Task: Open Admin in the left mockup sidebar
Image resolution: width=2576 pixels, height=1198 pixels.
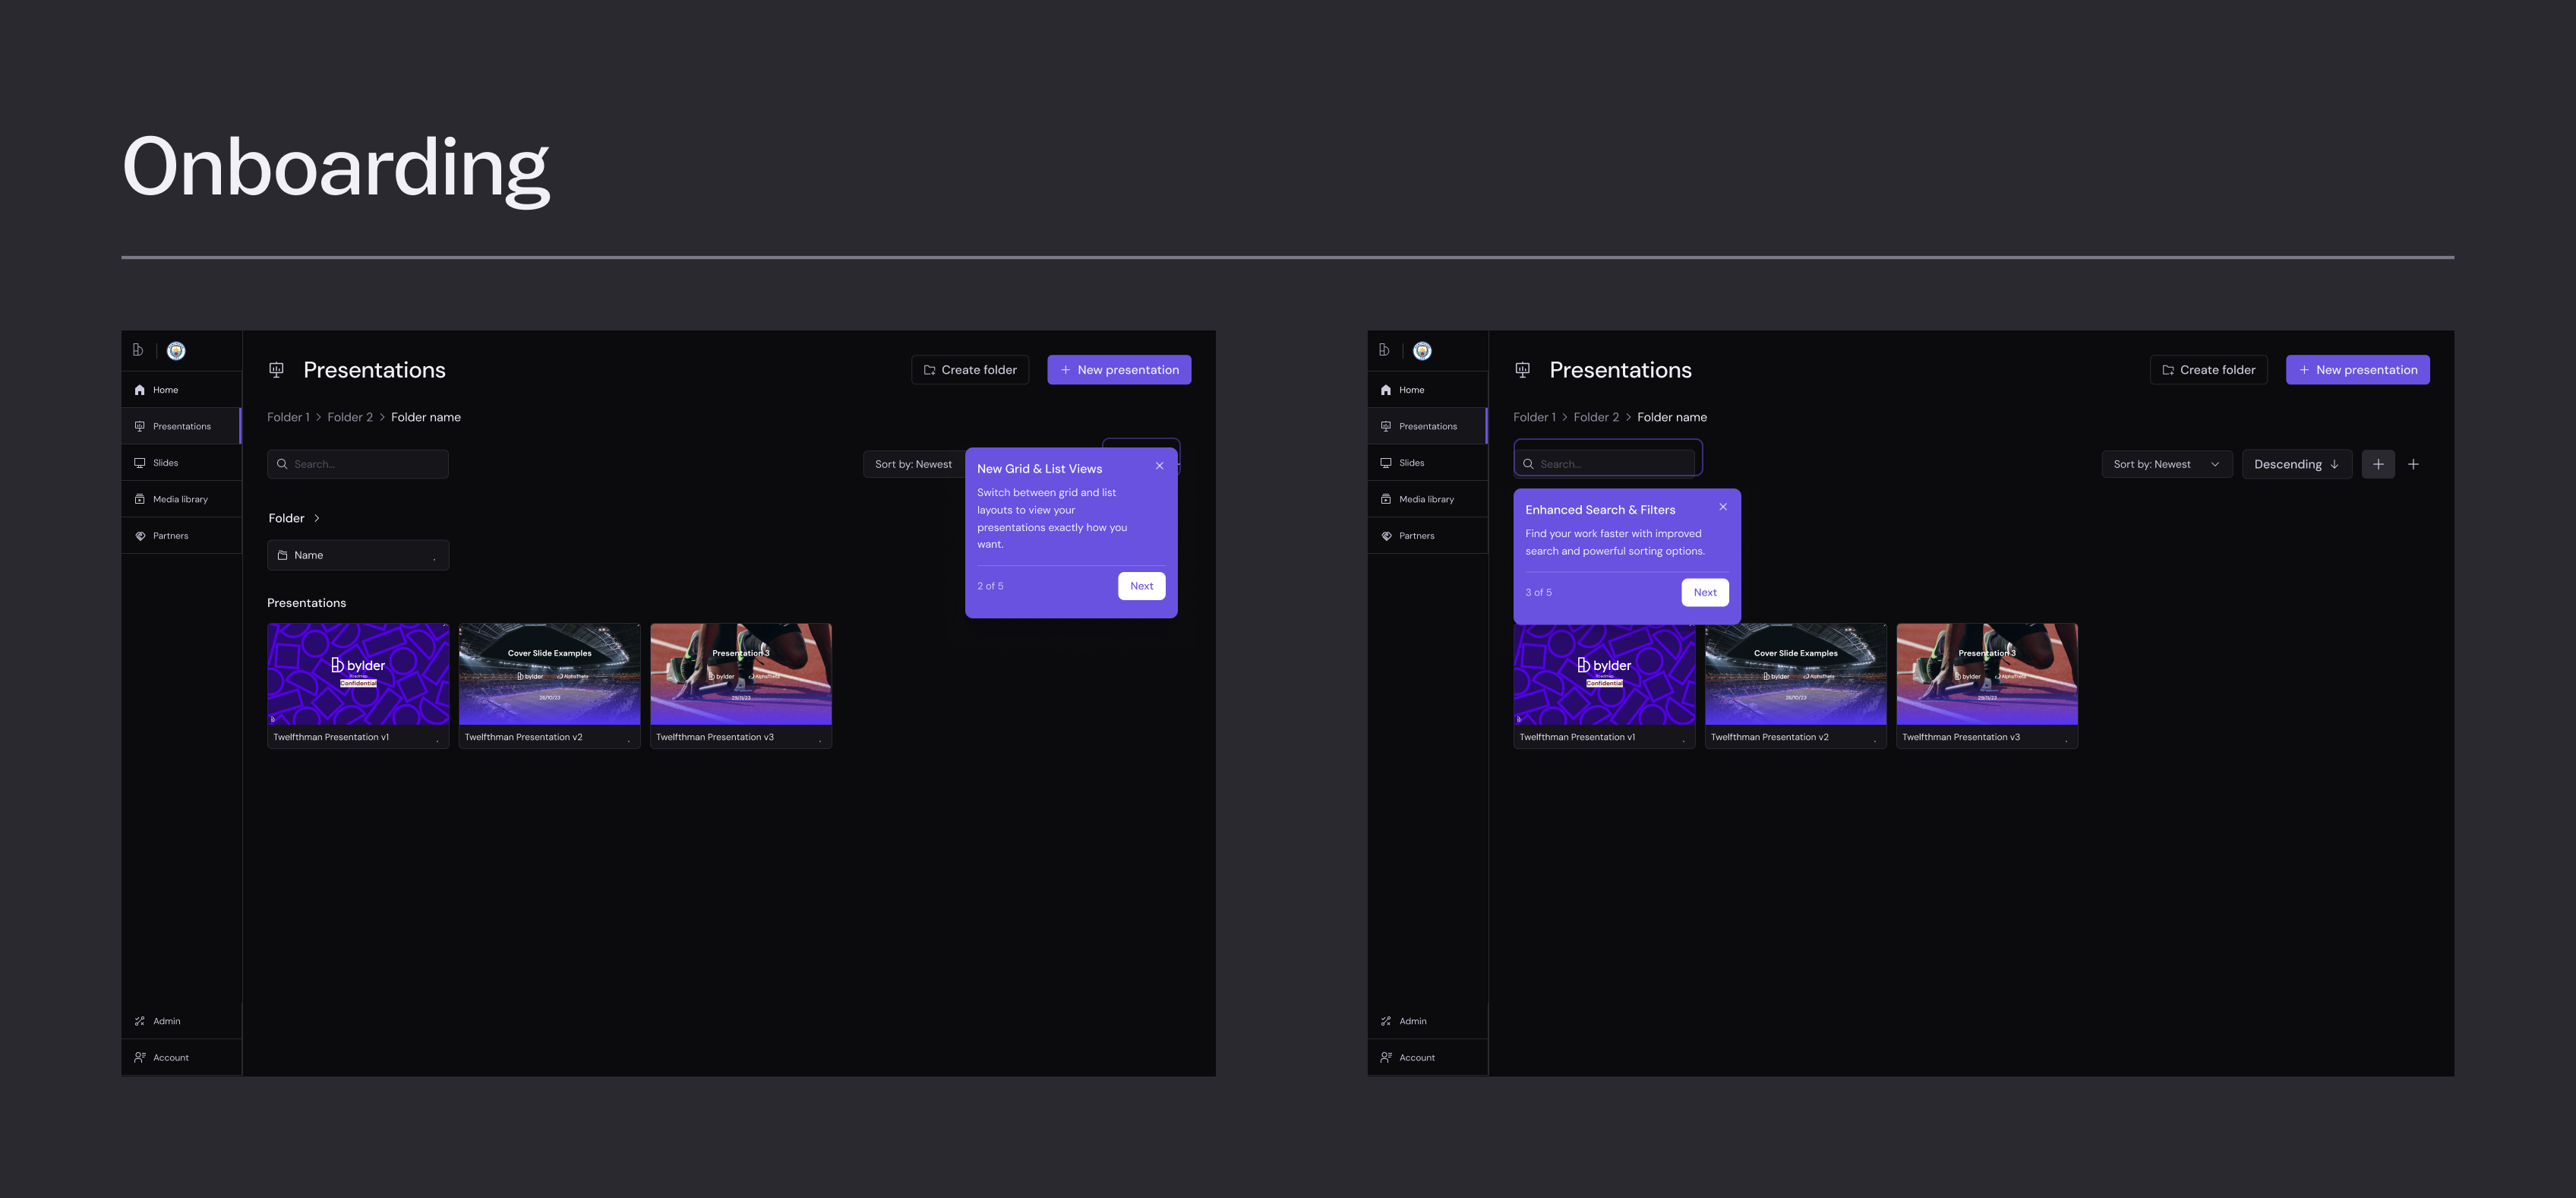Action: [166, 1021]
